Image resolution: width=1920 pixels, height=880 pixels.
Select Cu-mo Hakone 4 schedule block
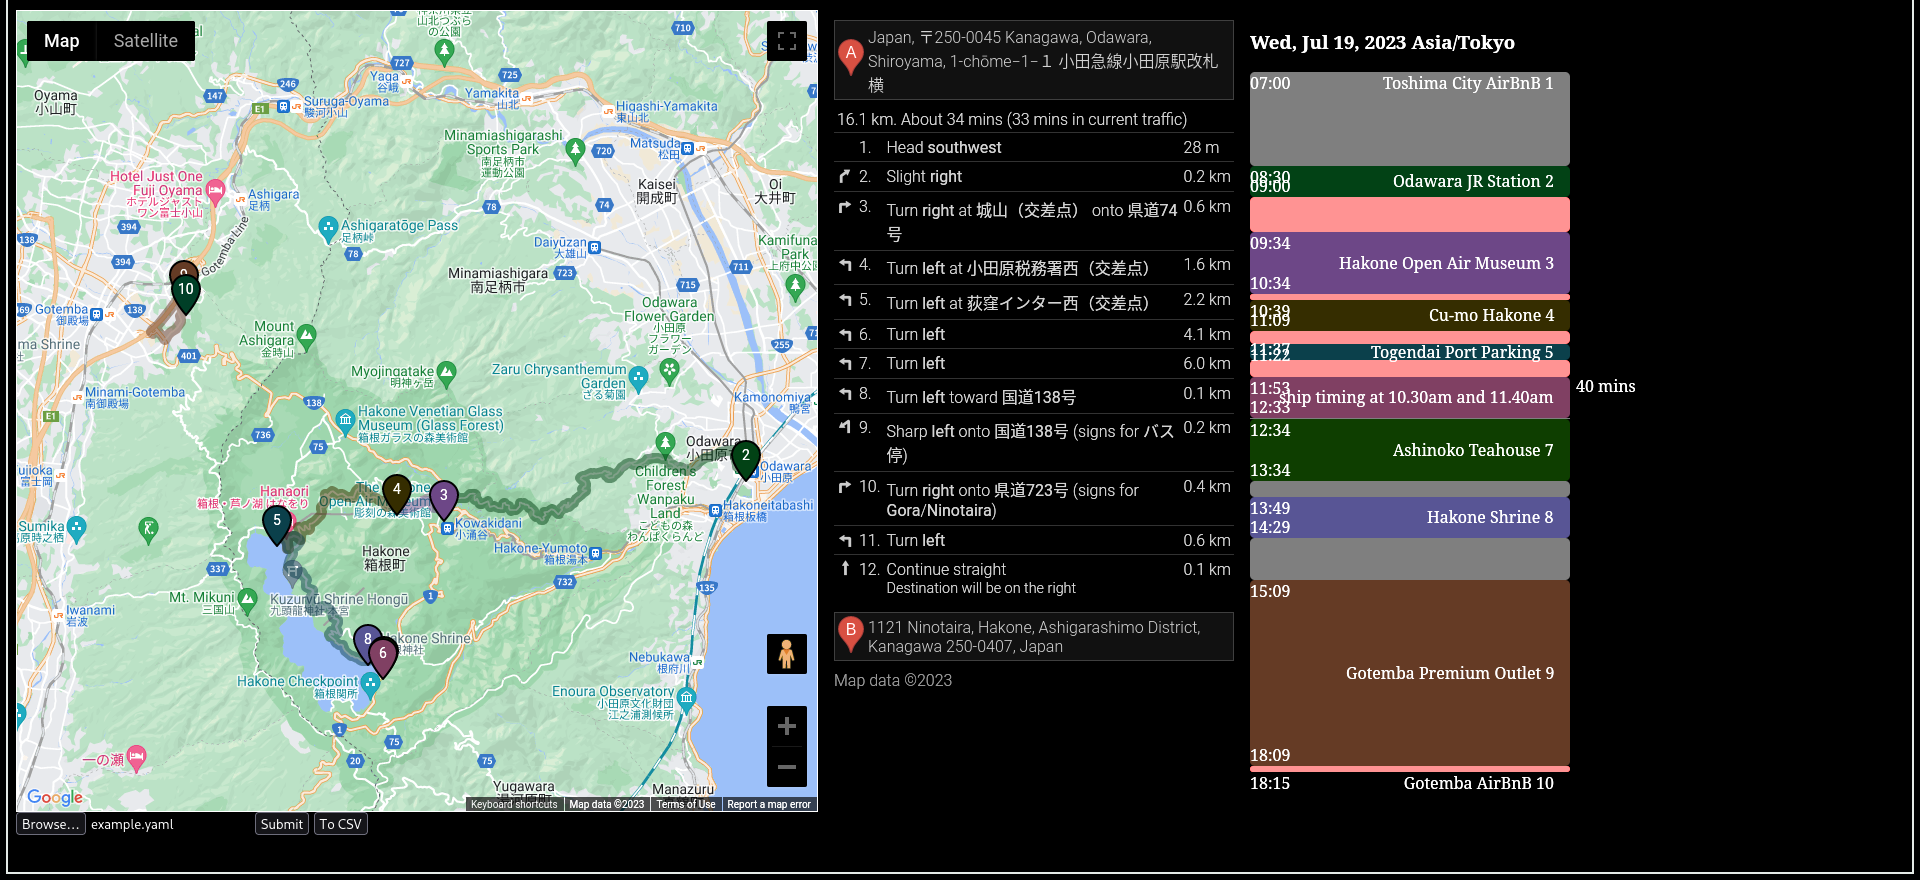(x=1409, y=315)
